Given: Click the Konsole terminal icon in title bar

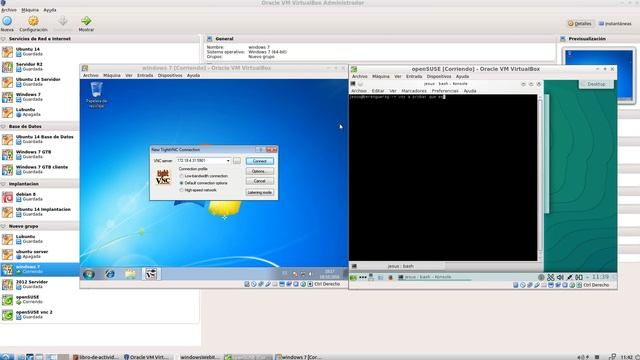Looking at the screenshot, I should point(353,84).
